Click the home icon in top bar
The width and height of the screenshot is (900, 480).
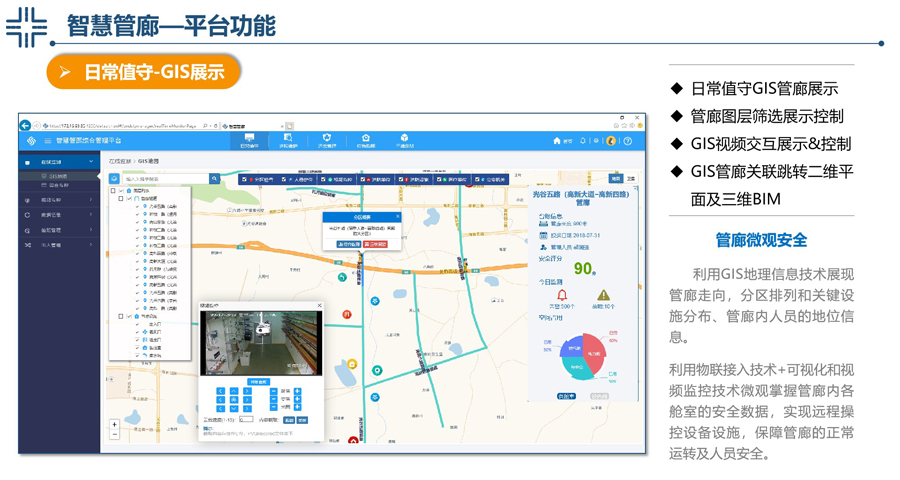557,141
